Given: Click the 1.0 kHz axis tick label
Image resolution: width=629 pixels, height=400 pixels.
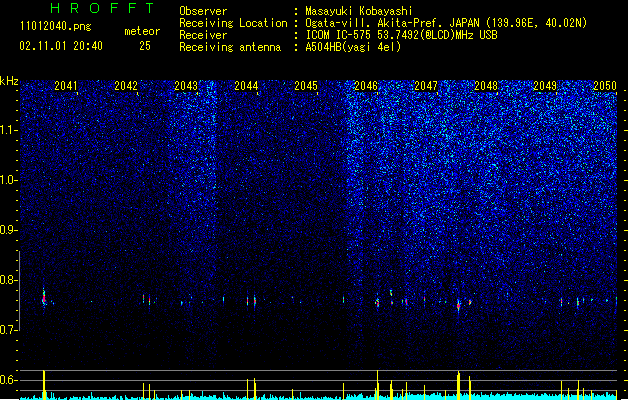Looking at the screenshot, I should pyautogui.click(x=8, y=180).
